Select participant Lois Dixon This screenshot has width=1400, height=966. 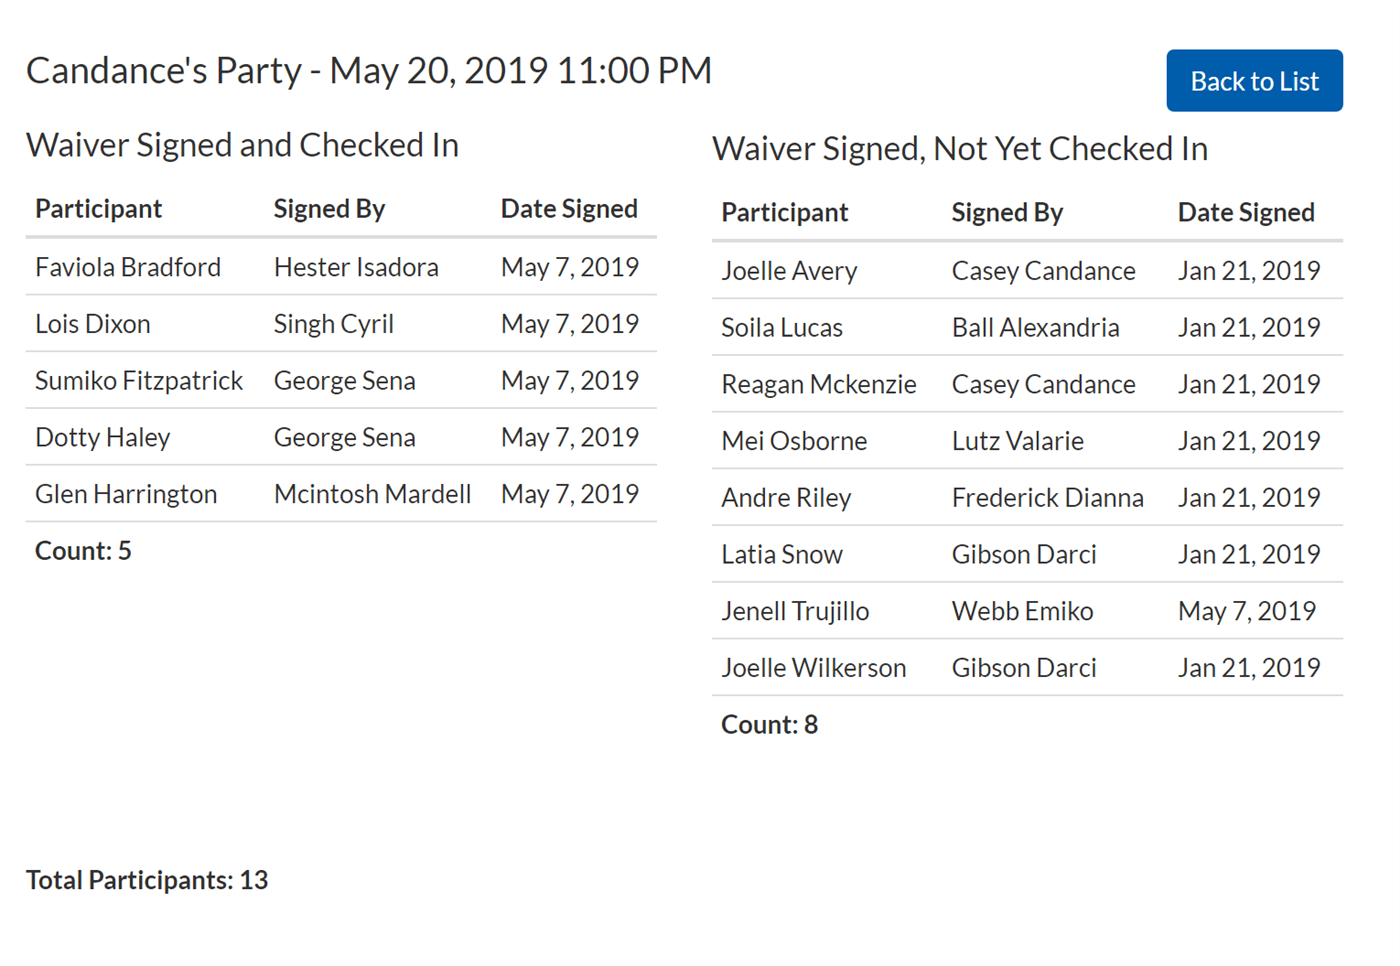(92, 323)
